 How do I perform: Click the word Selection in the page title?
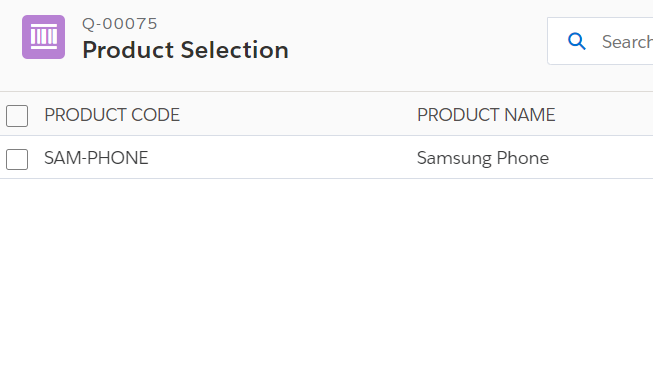pos(235,50)
